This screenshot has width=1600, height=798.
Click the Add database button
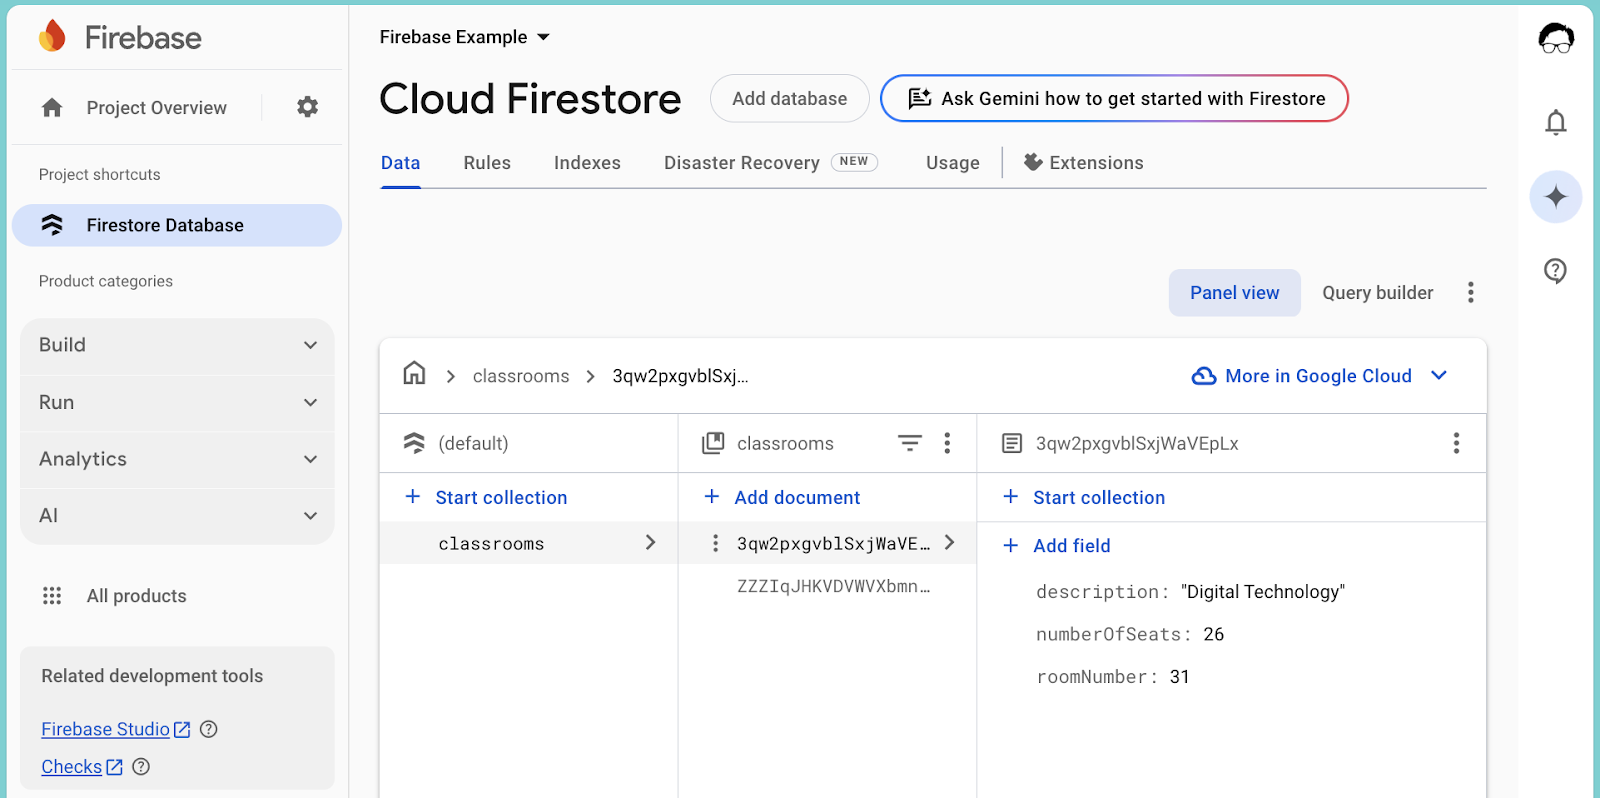[790, 98]
